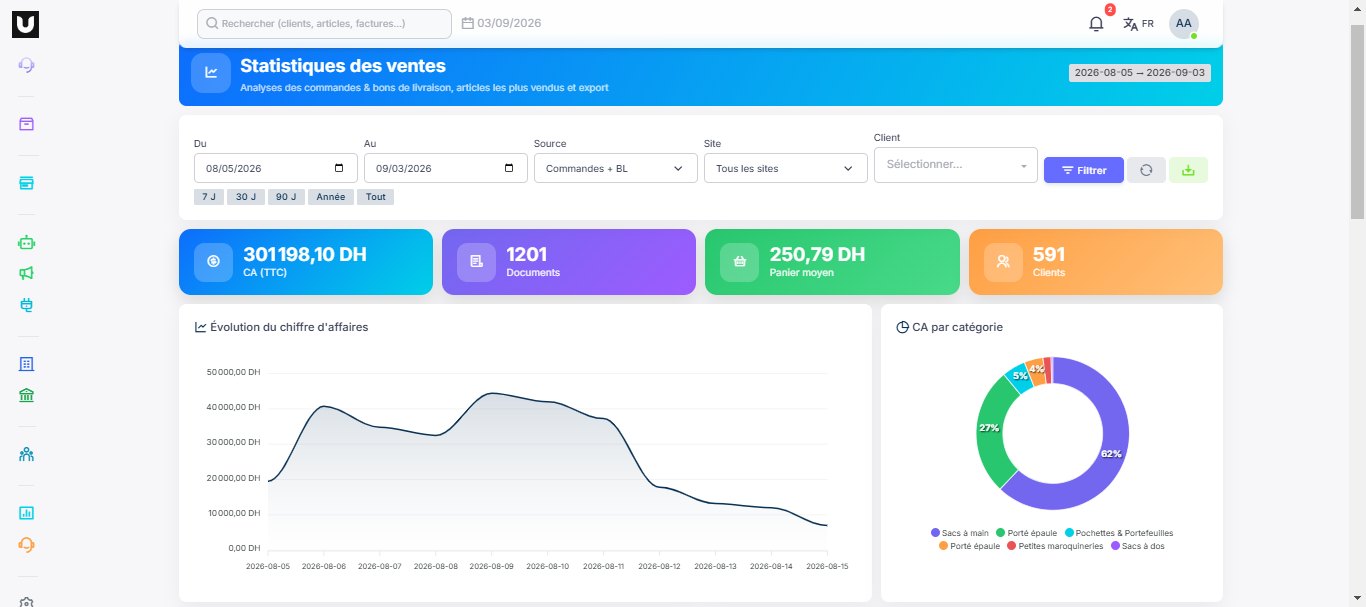Viewport: 1366px width, 607px height.
Task: Open the blue office building sidebar icon
Action: coord(27,364)
